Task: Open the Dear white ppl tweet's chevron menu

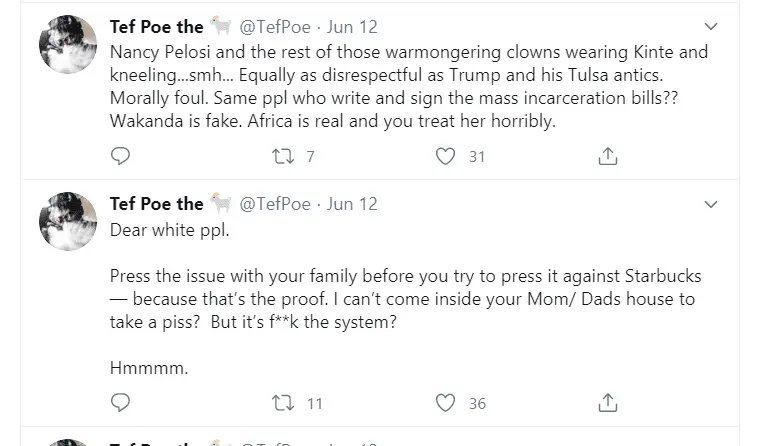Action: (x=711, y=204)
